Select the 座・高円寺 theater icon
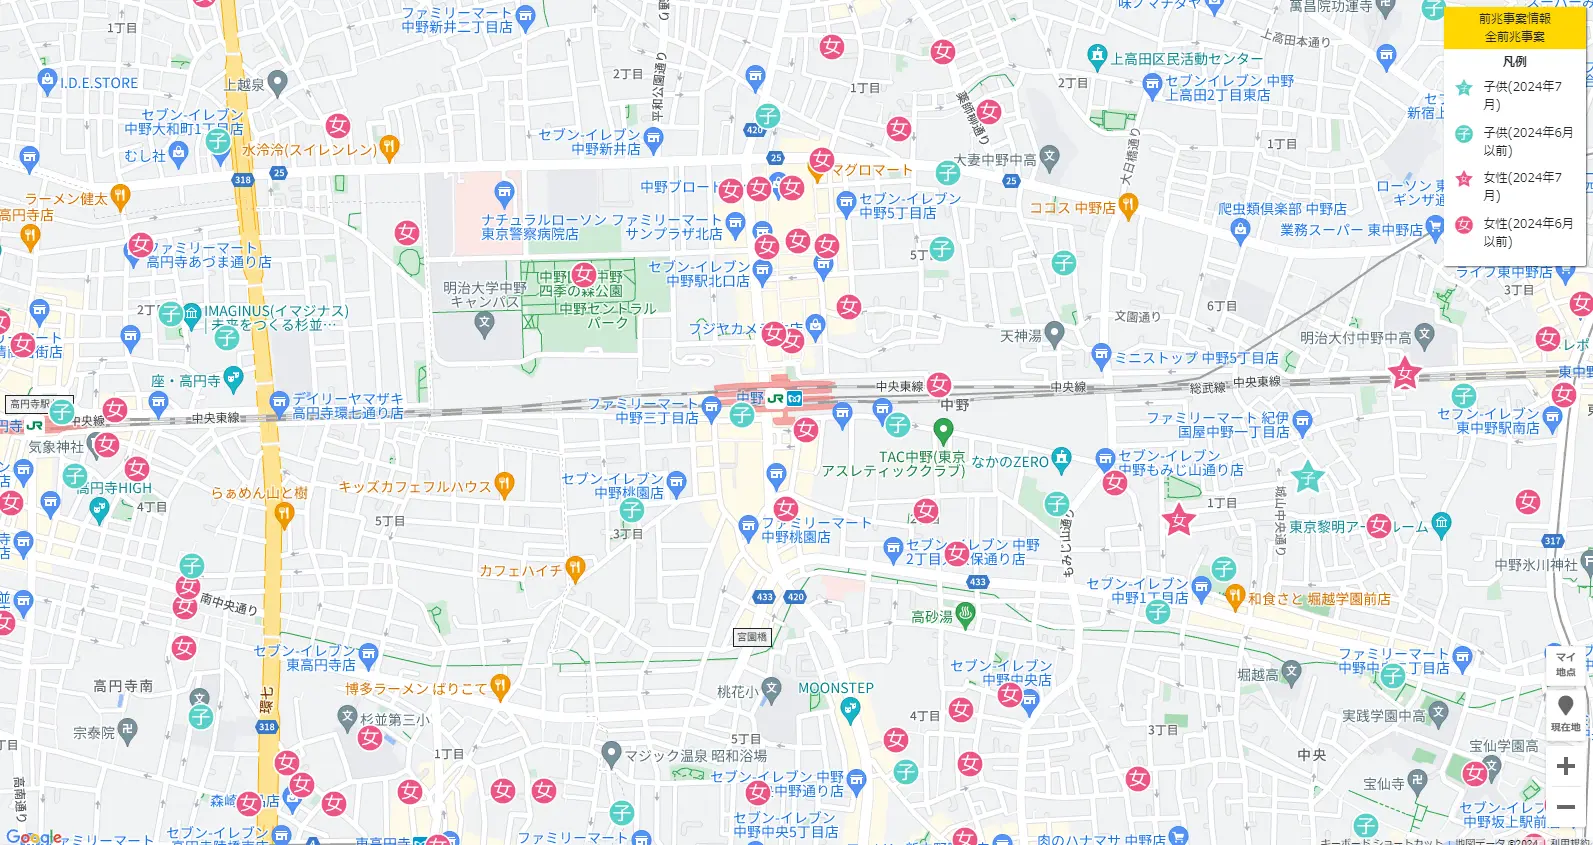This screenshot has width=1593, height=845. [234, 378]
